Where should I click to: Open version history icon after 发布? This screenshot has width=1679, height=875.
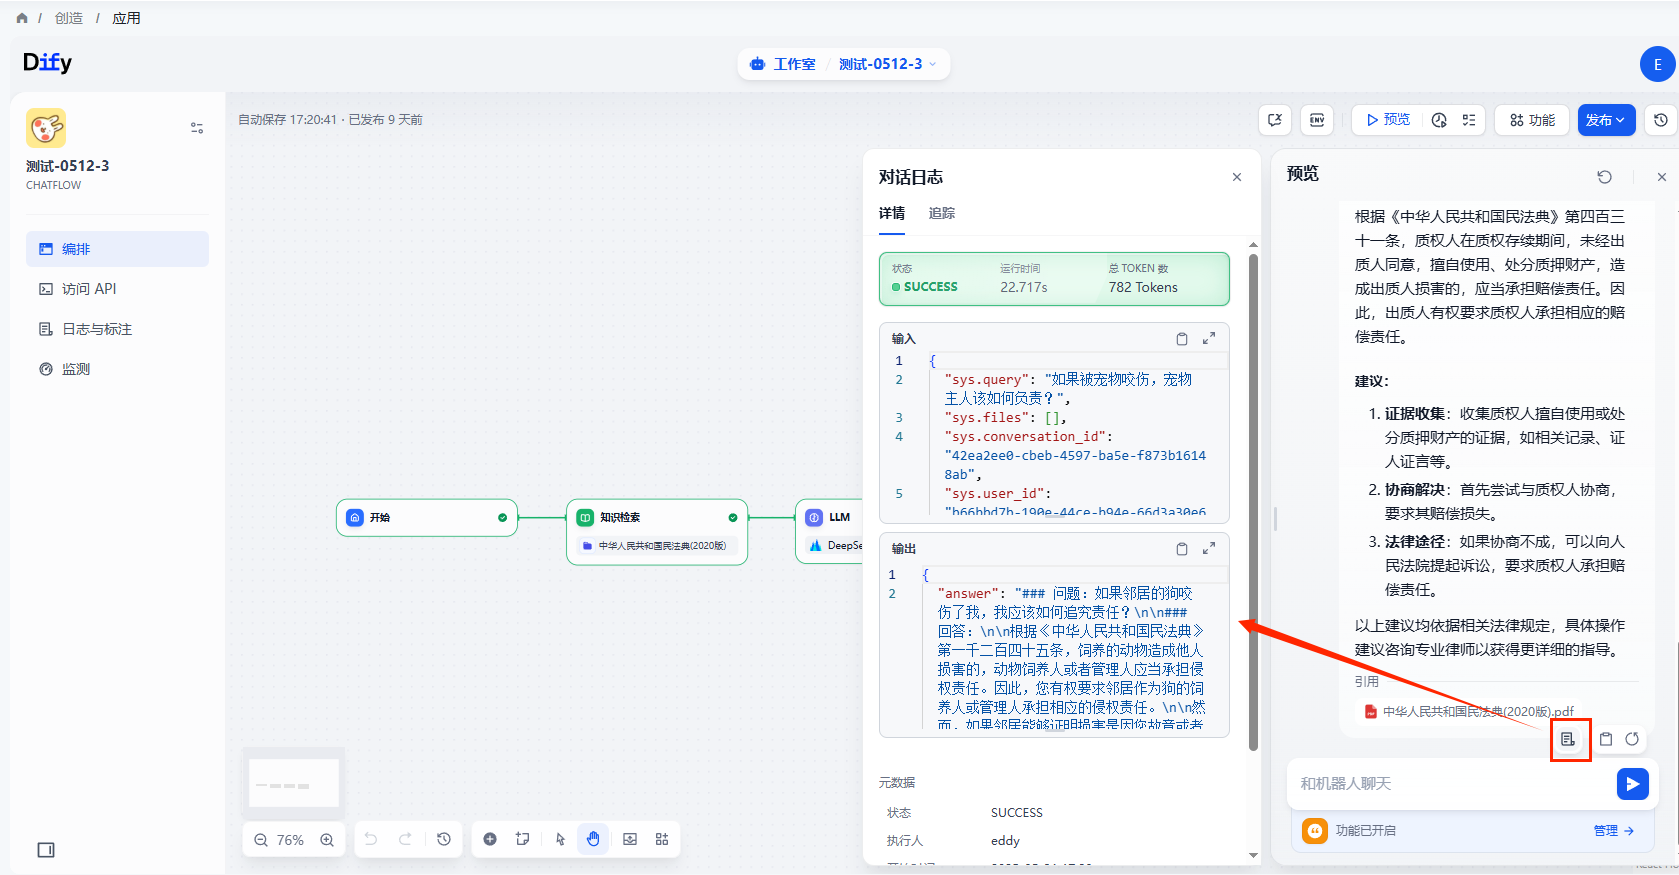[1661, 120]
